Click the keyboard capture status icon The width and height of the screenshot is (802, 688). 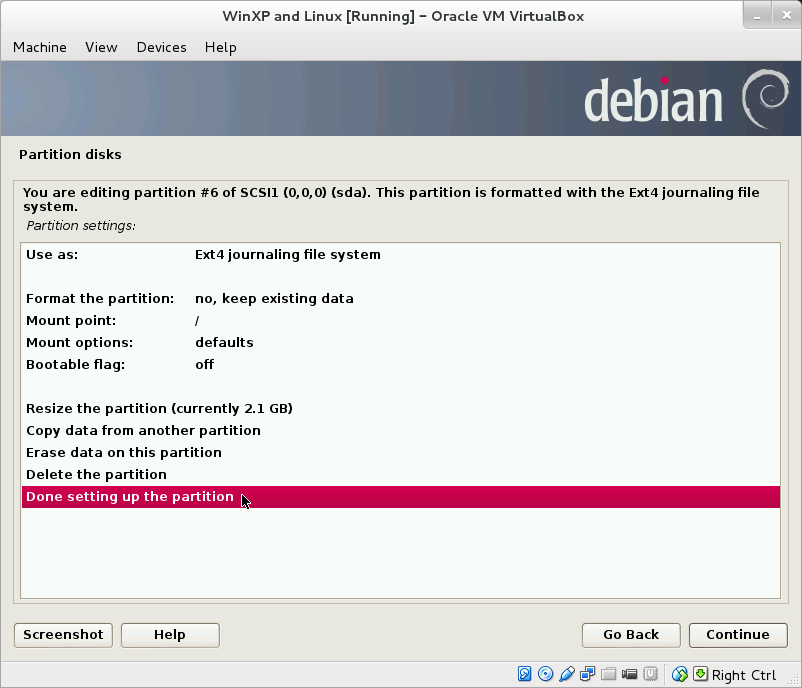pyautogui.click(x=700, y=674)
